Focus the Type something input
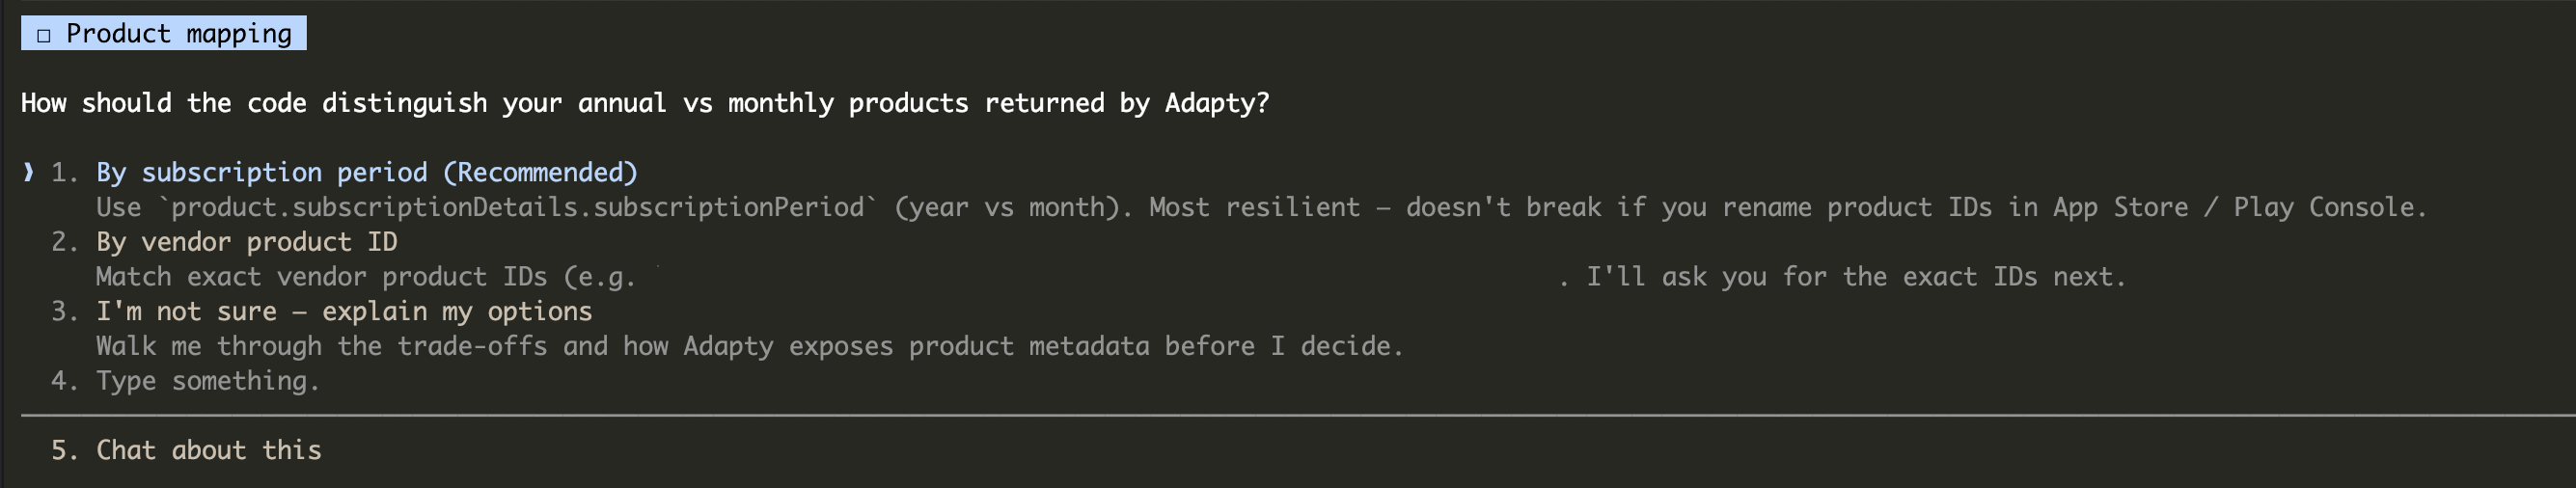 (208, 380)
